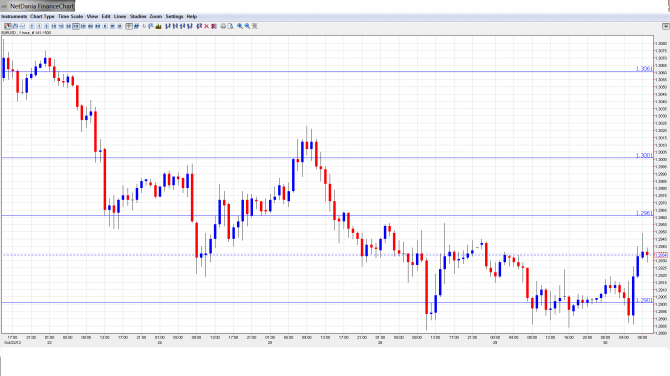
Task: Select the 1.2961 horizontal line label
Action: coord(644,213)
